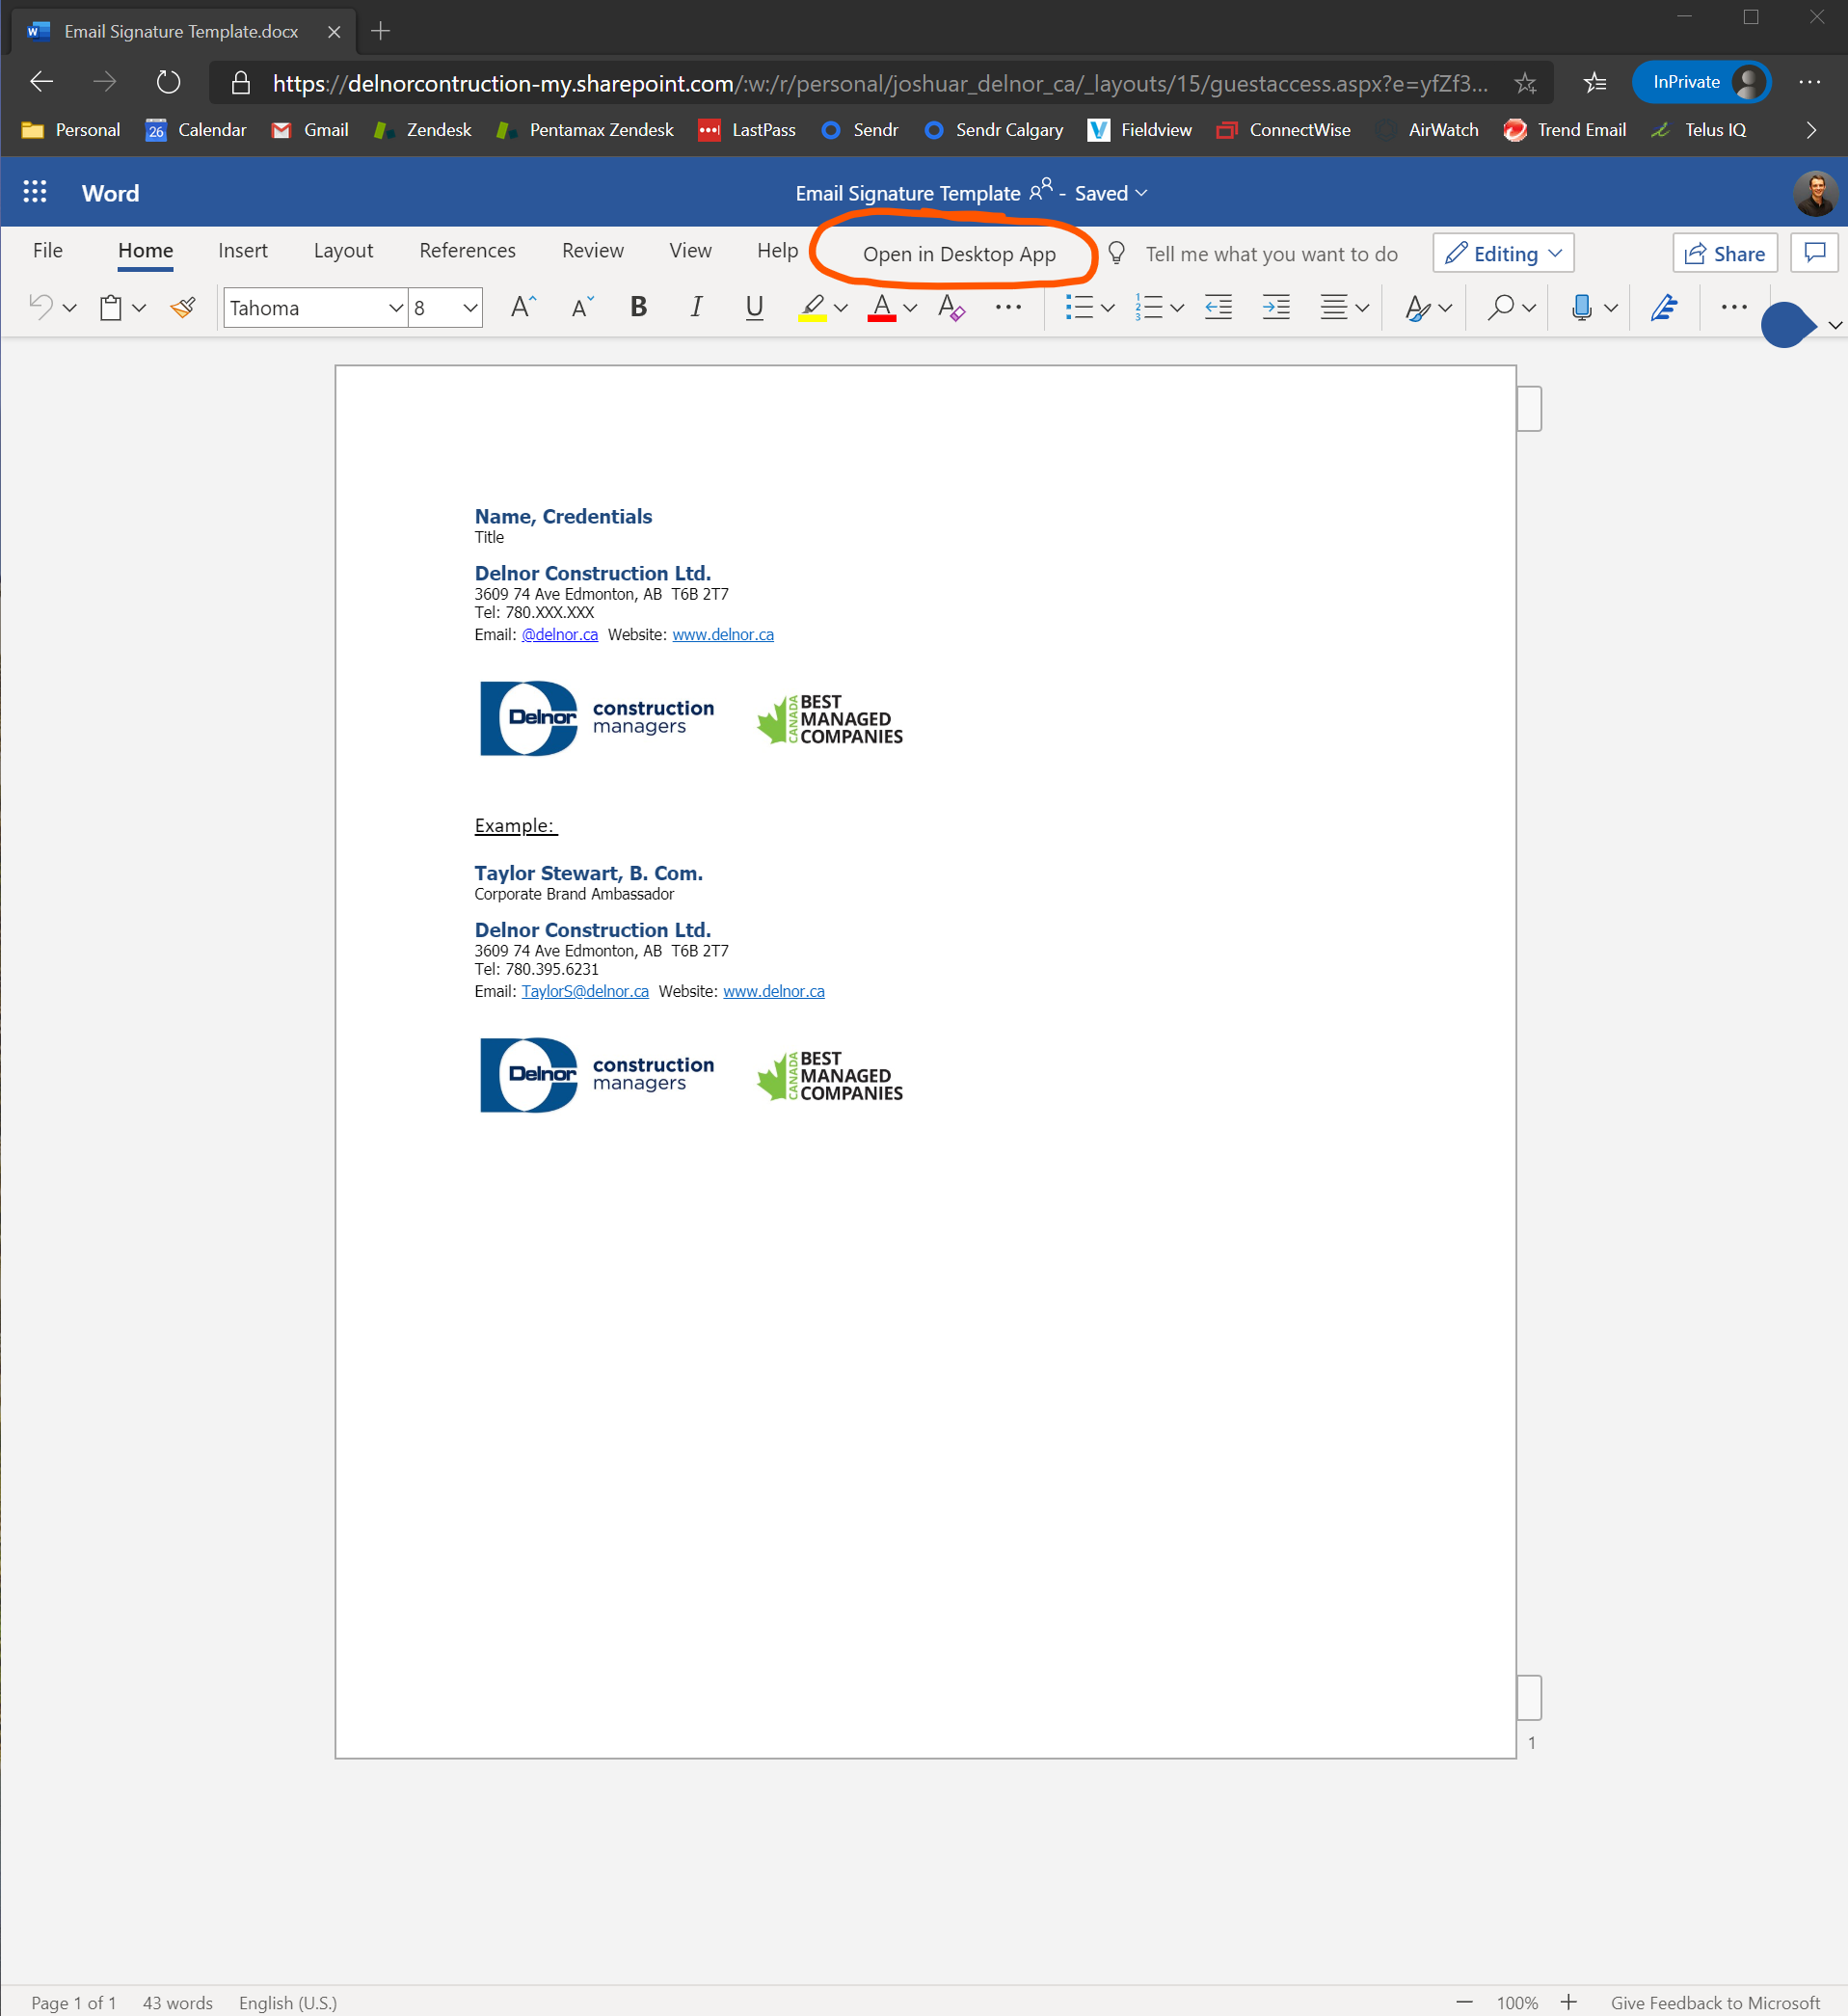1848x2016 pixels.
Task: Select the Home ribbon tab
Action: (145, 250)
